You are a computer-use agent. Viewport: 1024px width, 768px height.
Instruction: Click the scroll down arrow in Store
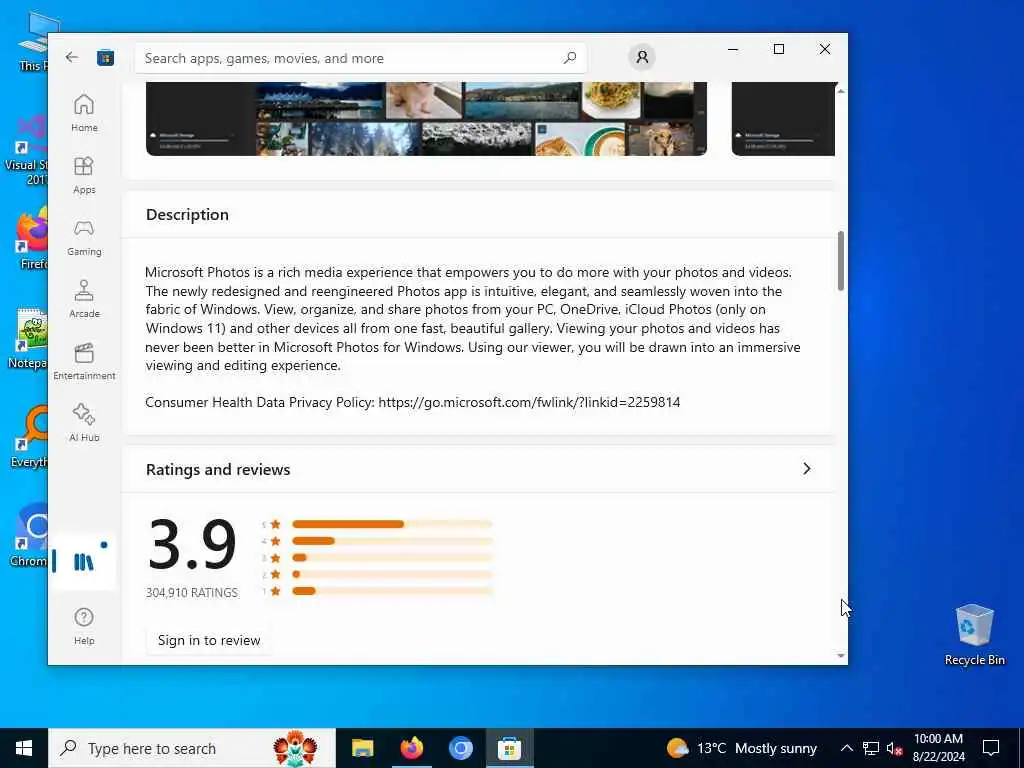(840, 656)
